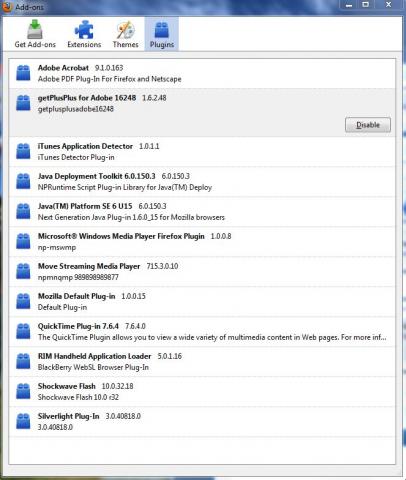The image size is (406, 480).
Task: Click 'NPRuntime Script Plug-in Library' description
Action: tap(125, 188)
